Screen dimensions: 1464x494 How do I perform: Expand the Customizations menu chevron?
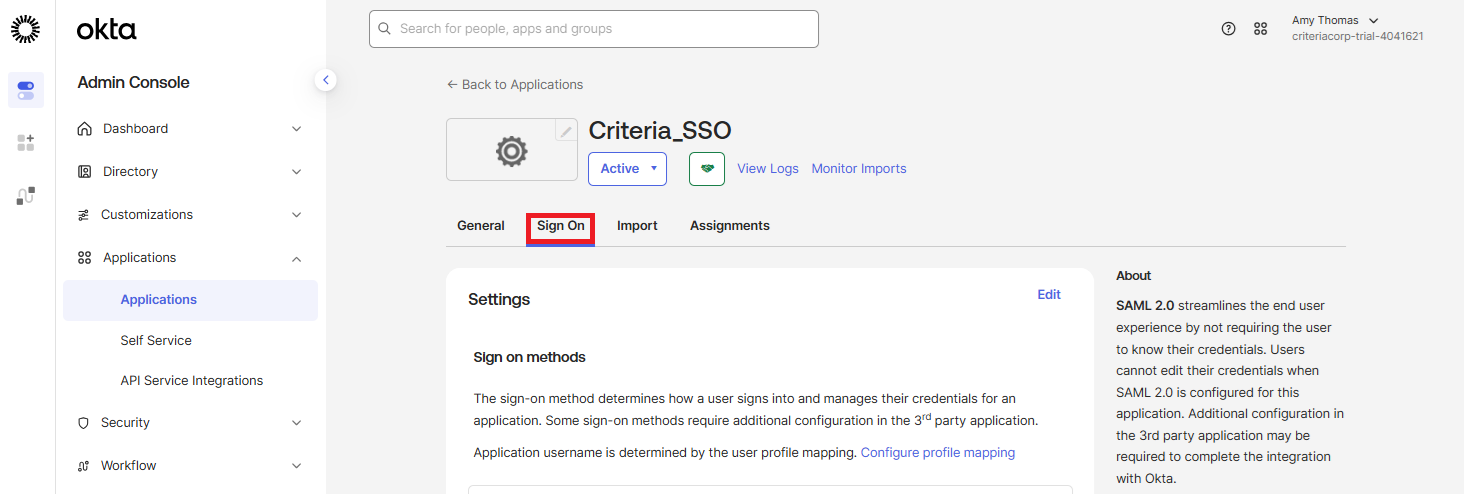296,215
